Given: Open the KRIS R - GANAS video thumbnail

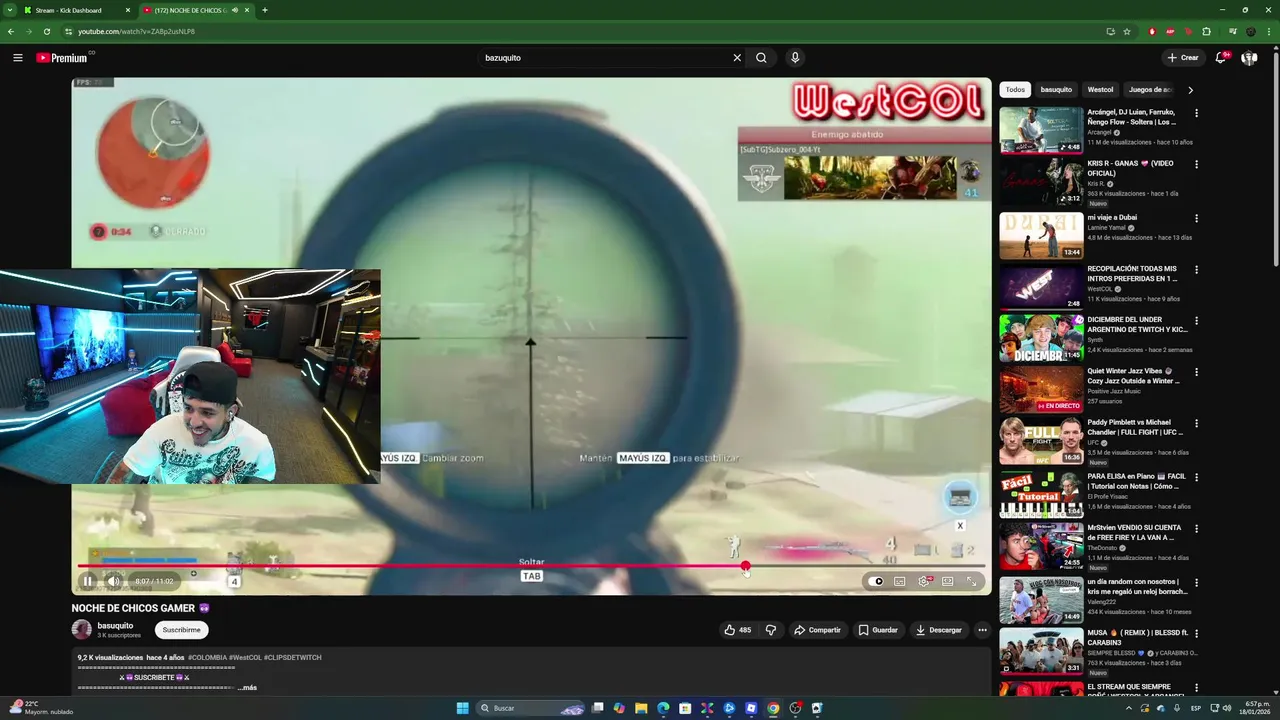Looking at the screenshot, I should point(1041,182).
